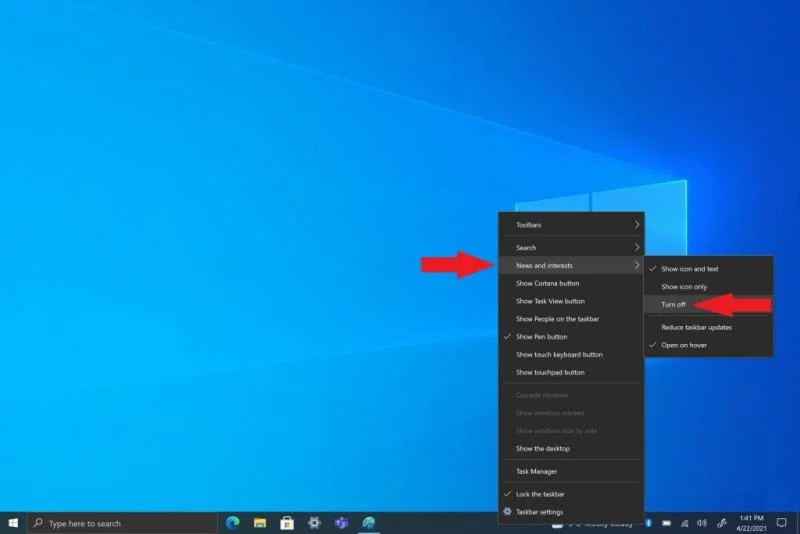The height and width of the screenshot is (534, 800).
Task: Click the greyed Show windows stacked entry
Action: [571, 413]
